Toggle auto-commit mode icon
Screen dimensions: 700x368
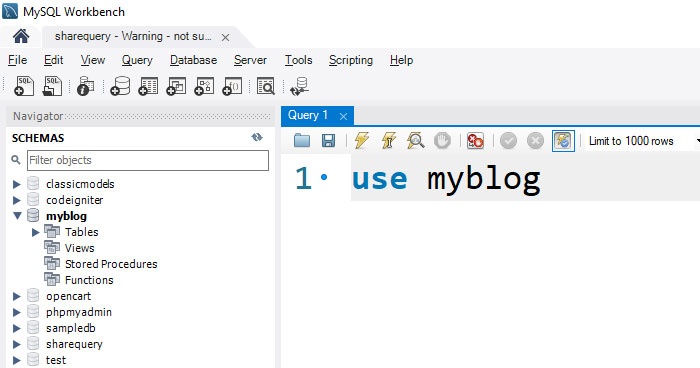point(563,141)
